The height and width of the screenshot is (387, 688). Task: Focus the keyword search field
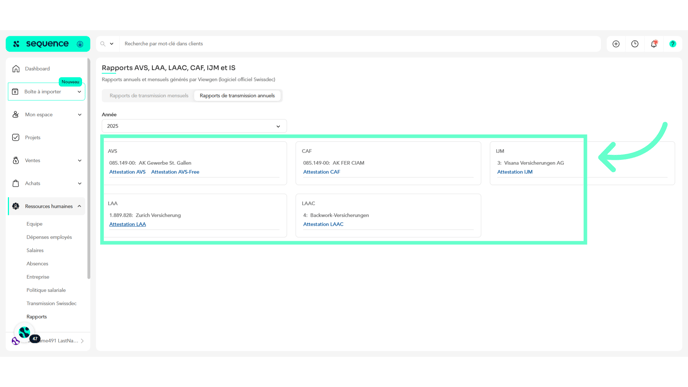coord(360,44)
